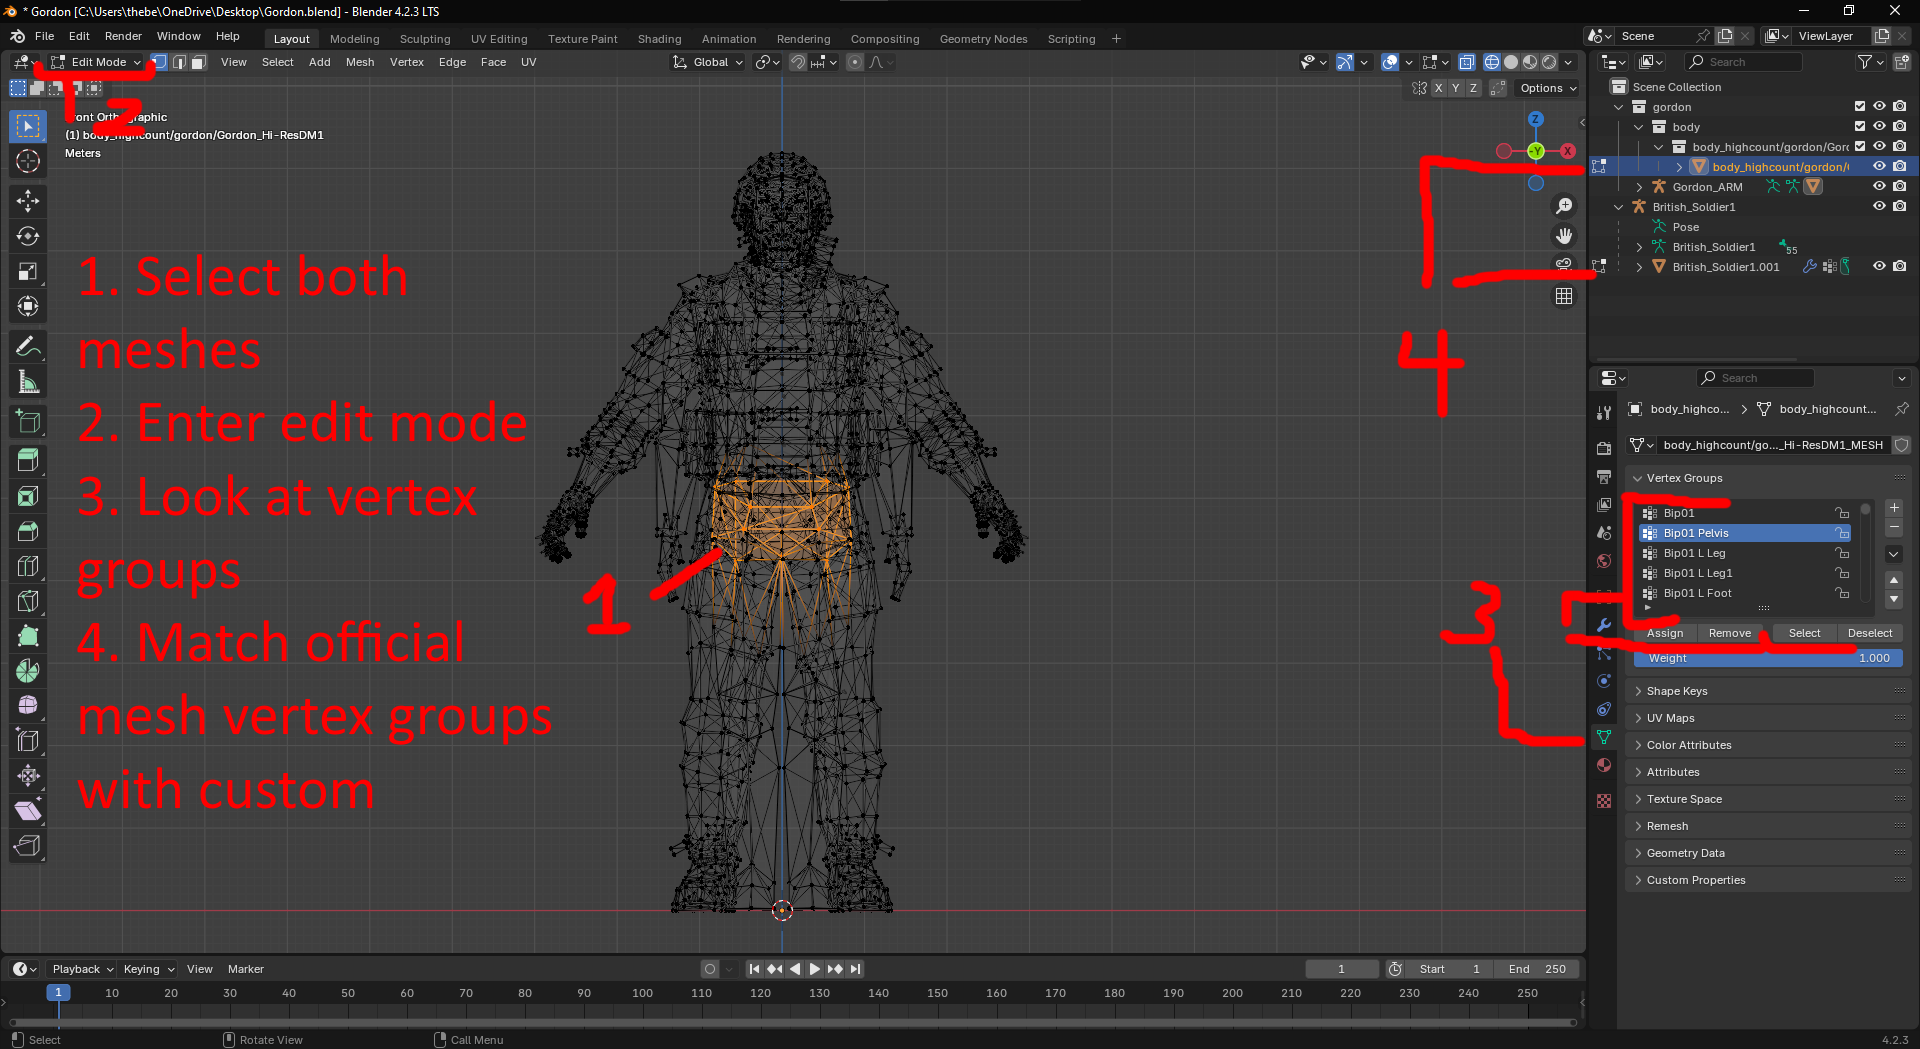Open the Modifiers wrench properties tab
This screenshot has width=1920, height=1049.
pos(1604,625)
